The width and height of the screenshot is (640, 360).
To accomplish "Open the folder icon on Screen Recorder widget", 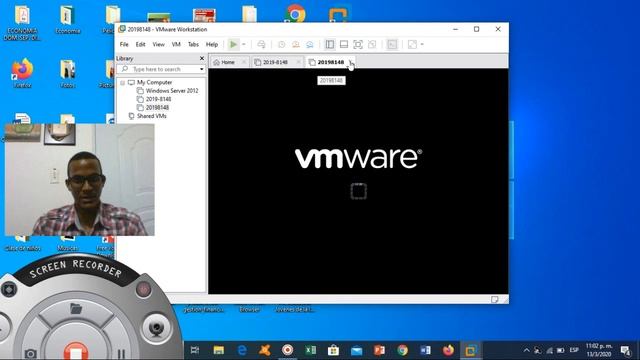I will pos(76,309).
